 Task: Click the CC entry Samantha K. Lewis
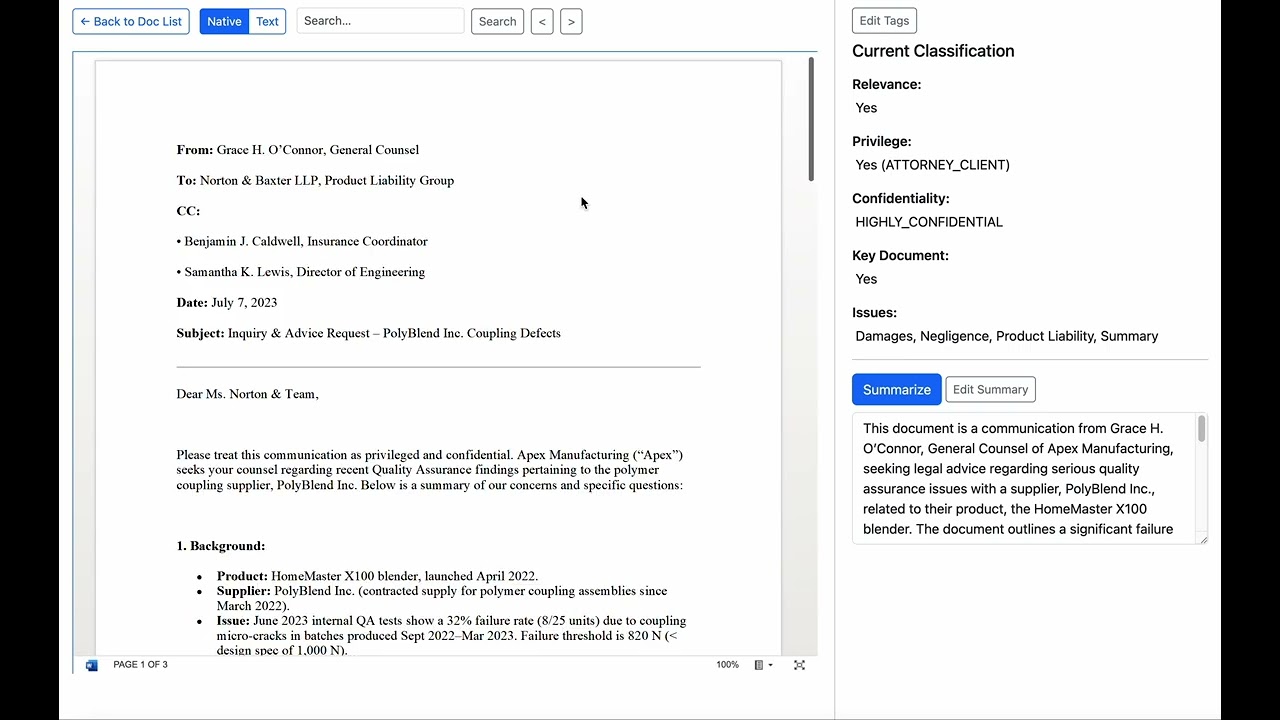click(301, 272)
